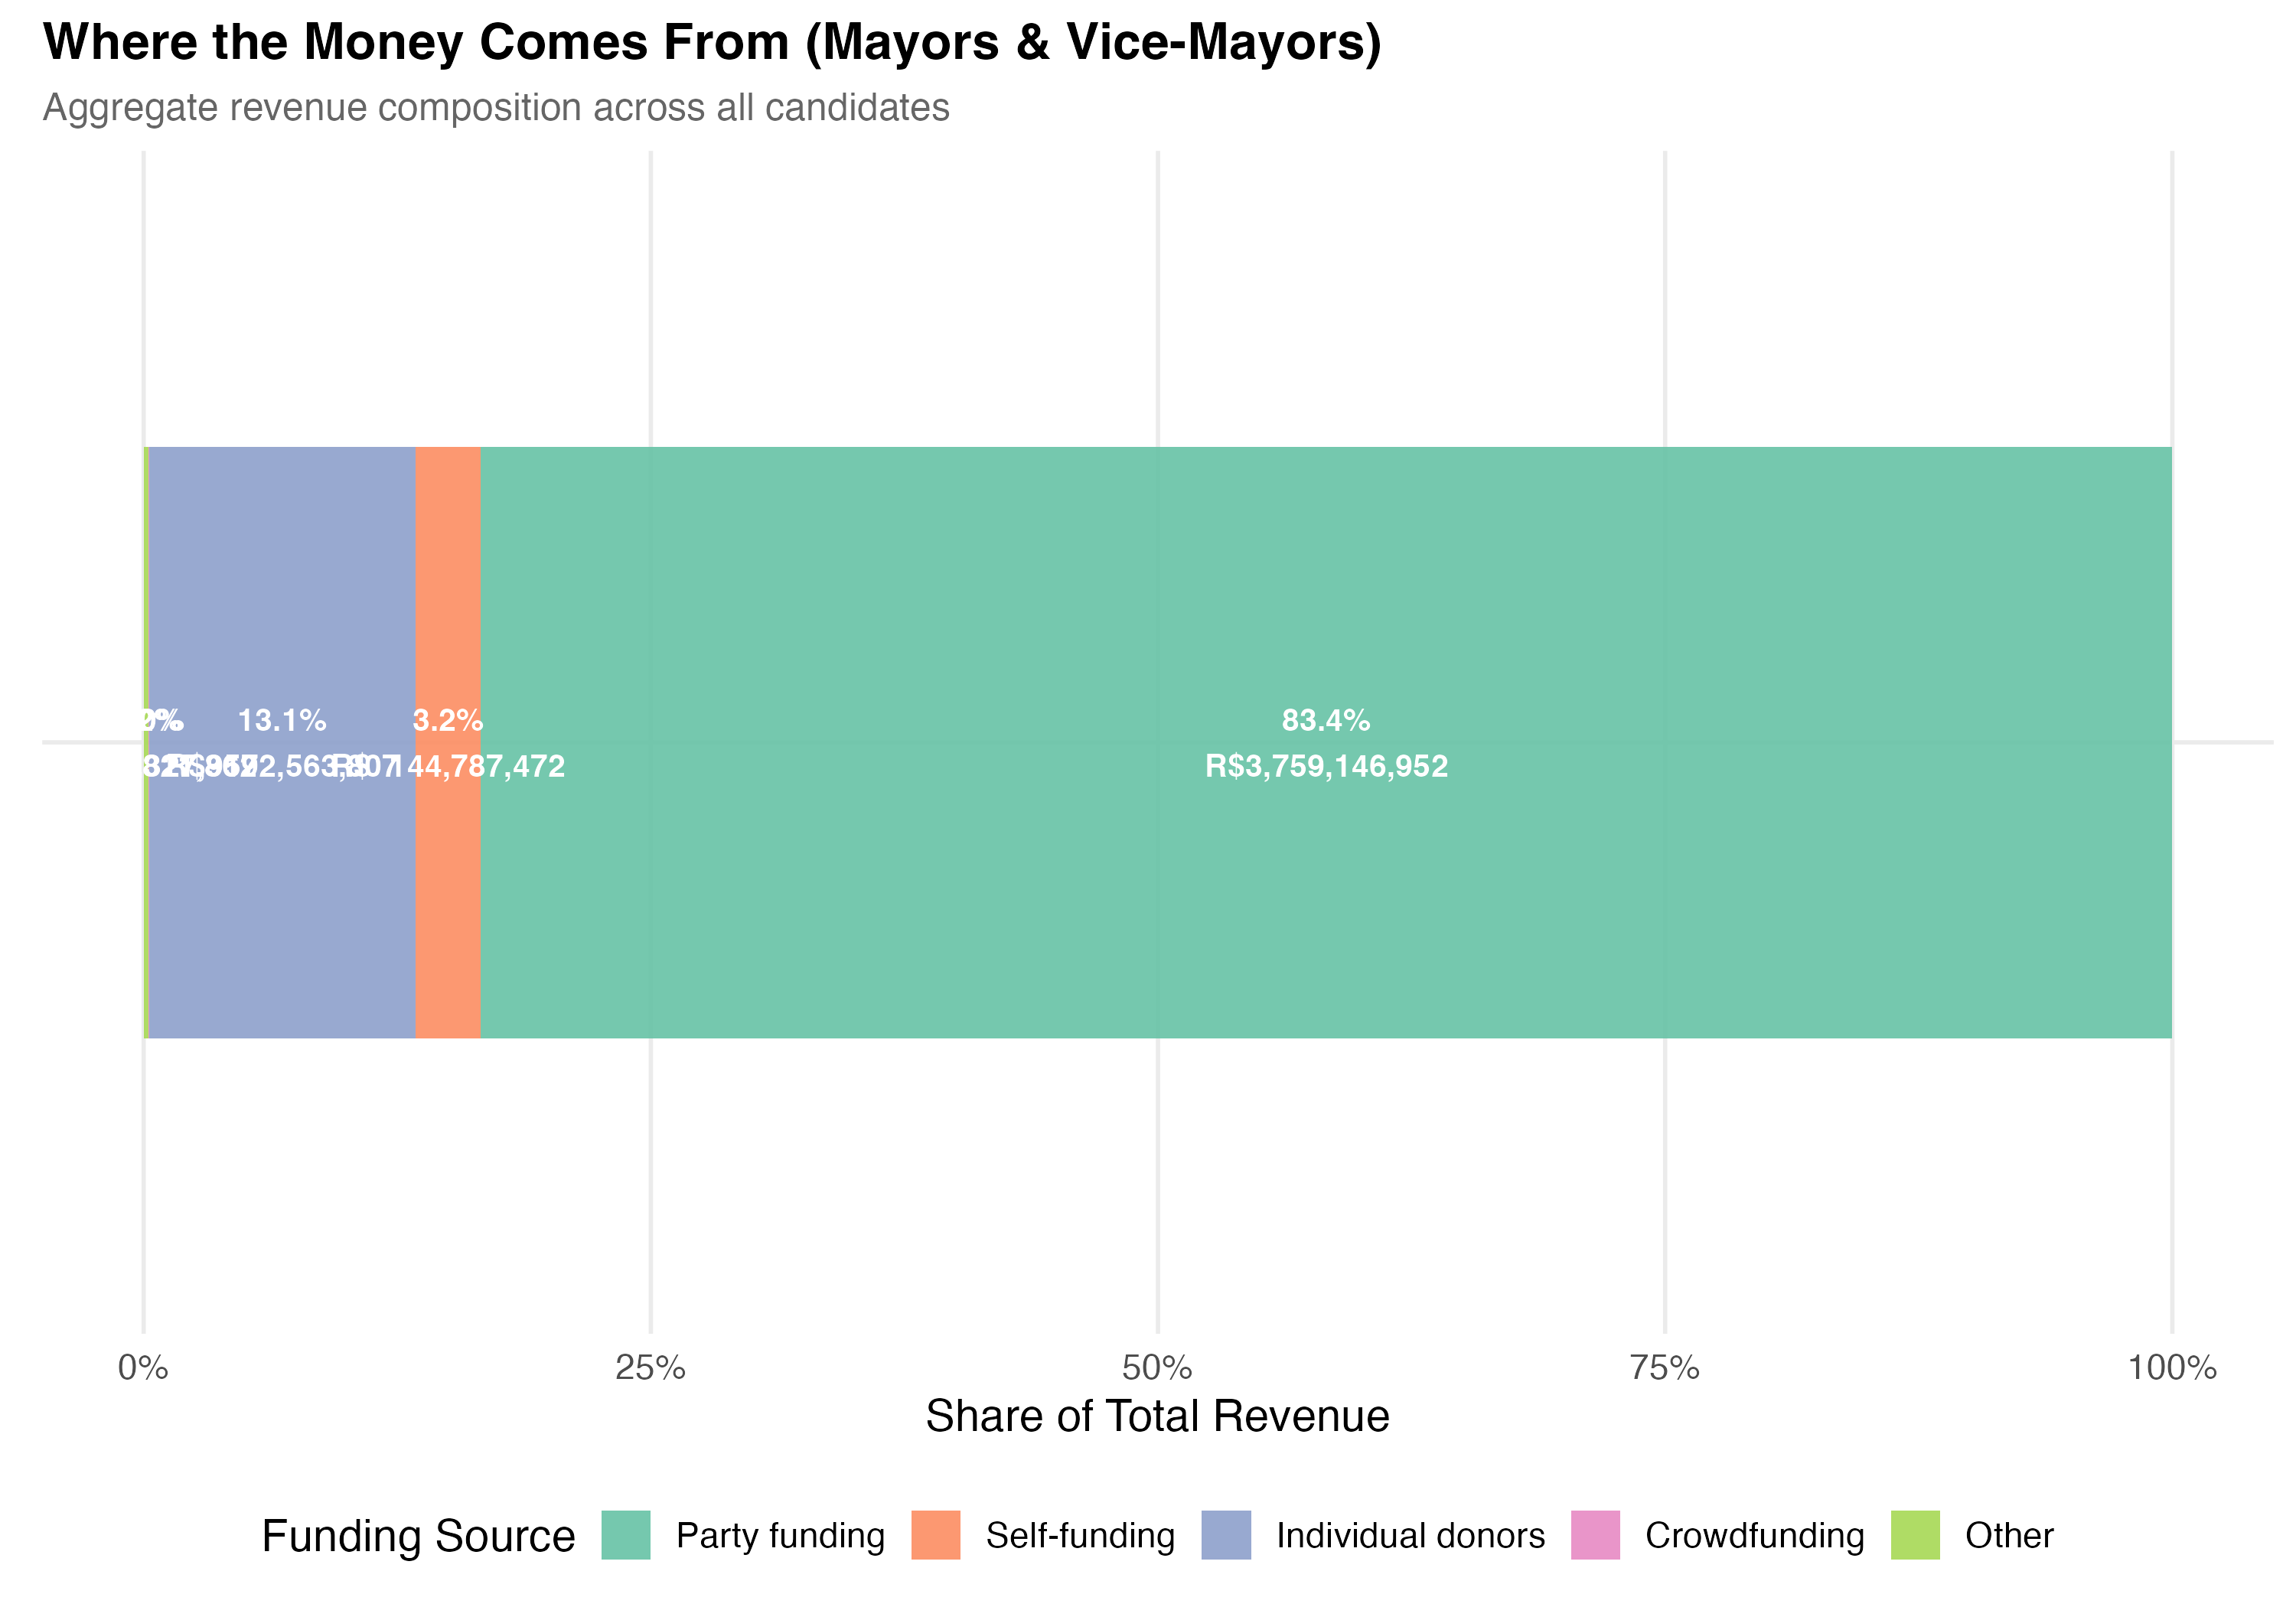Click the 50% axis tick label
The height and width of the screenshot is (1607, 2296).
(1157, 1368)
